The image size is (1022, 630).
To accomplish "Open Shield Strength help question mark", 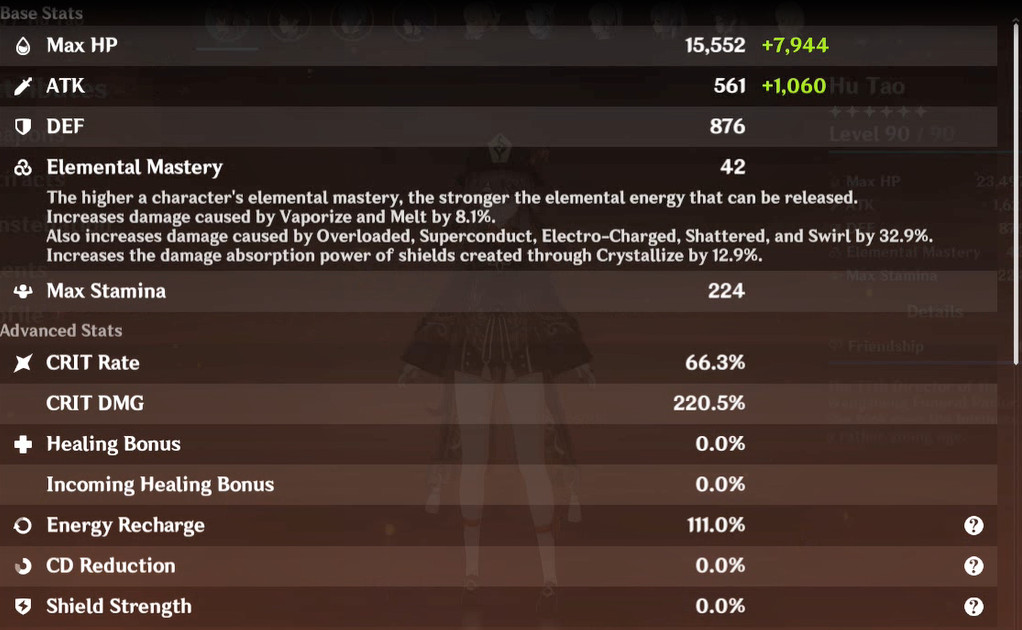I will [x=973, y=607].
